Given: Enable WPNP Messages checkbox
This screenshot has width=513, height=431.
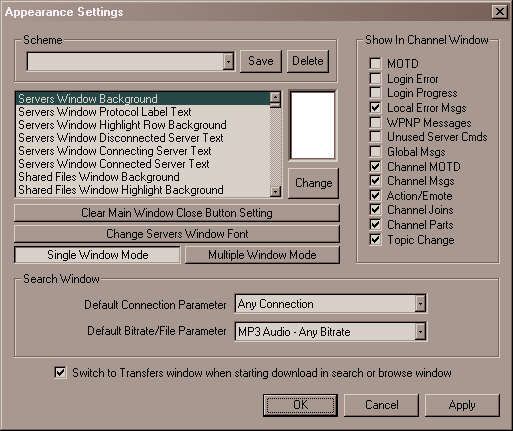Looking at the screenshot, I should (x=375, y=122).
